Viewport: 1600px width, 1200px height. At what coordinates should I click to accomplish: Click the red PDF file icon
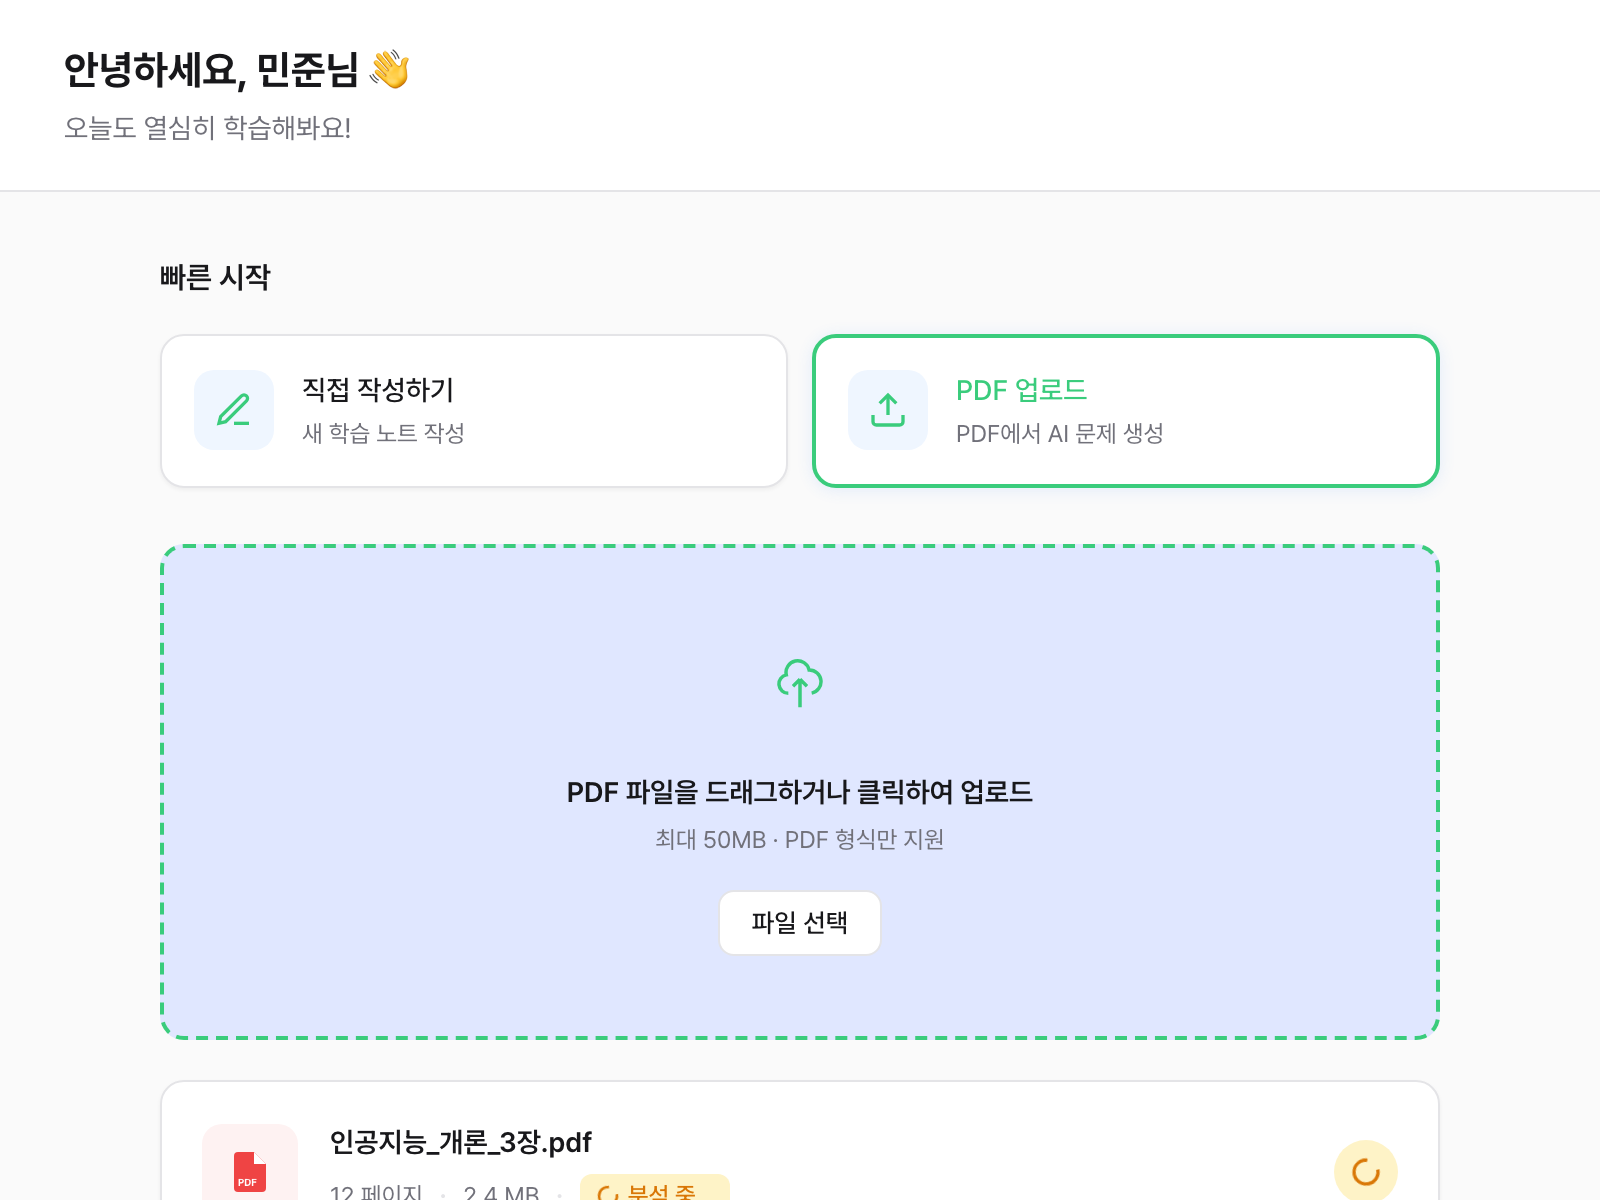[250, 1171]
